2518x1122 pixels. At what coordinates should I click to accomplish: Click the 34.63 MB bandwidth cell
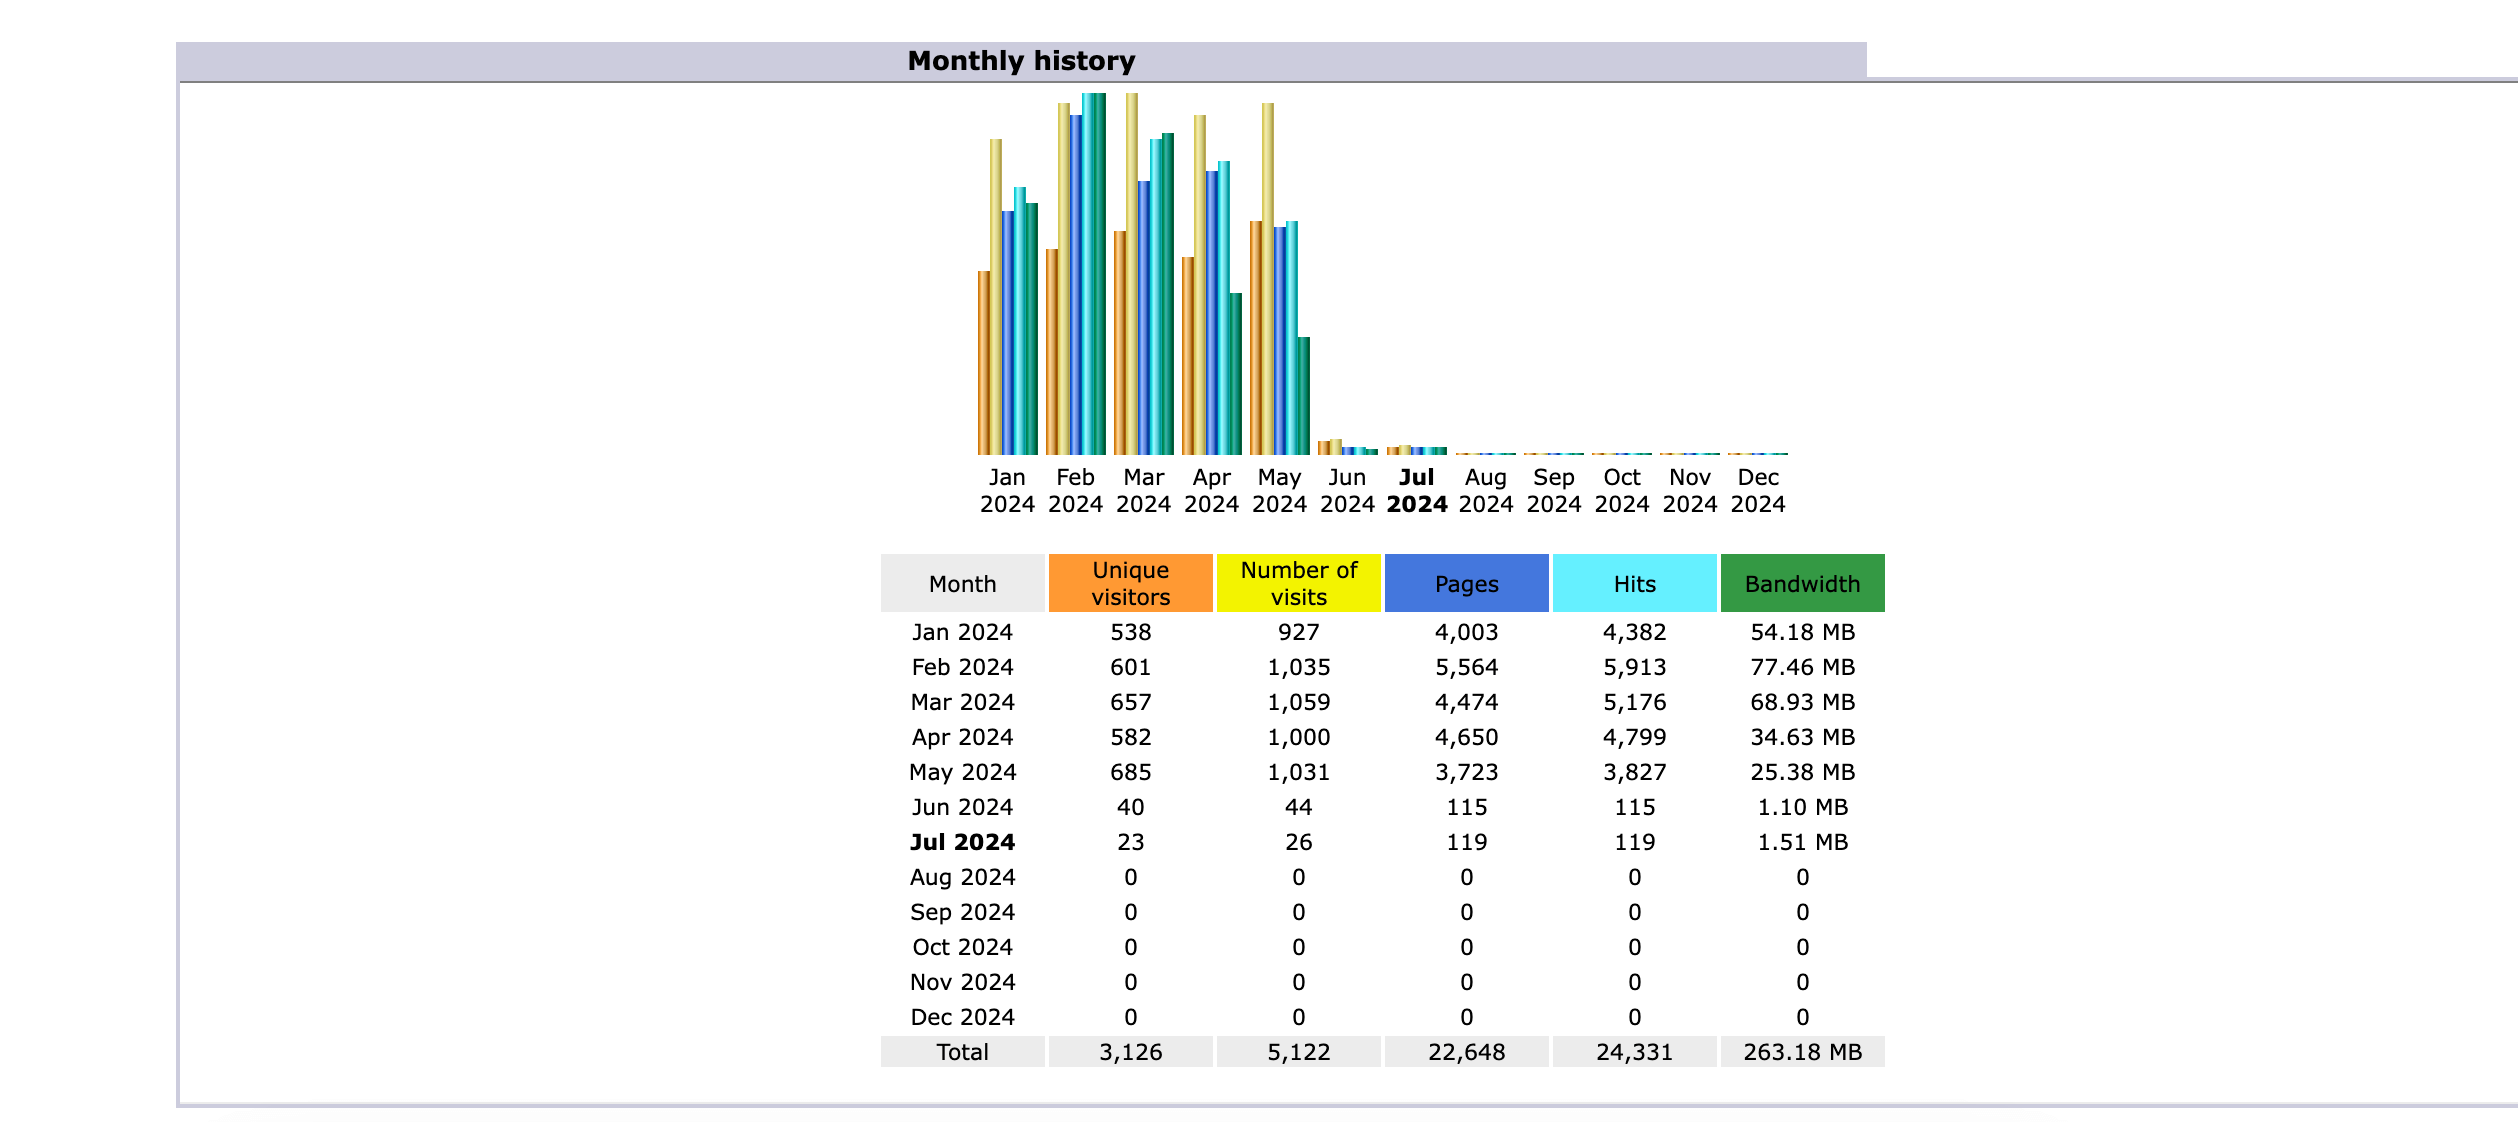1803,737
